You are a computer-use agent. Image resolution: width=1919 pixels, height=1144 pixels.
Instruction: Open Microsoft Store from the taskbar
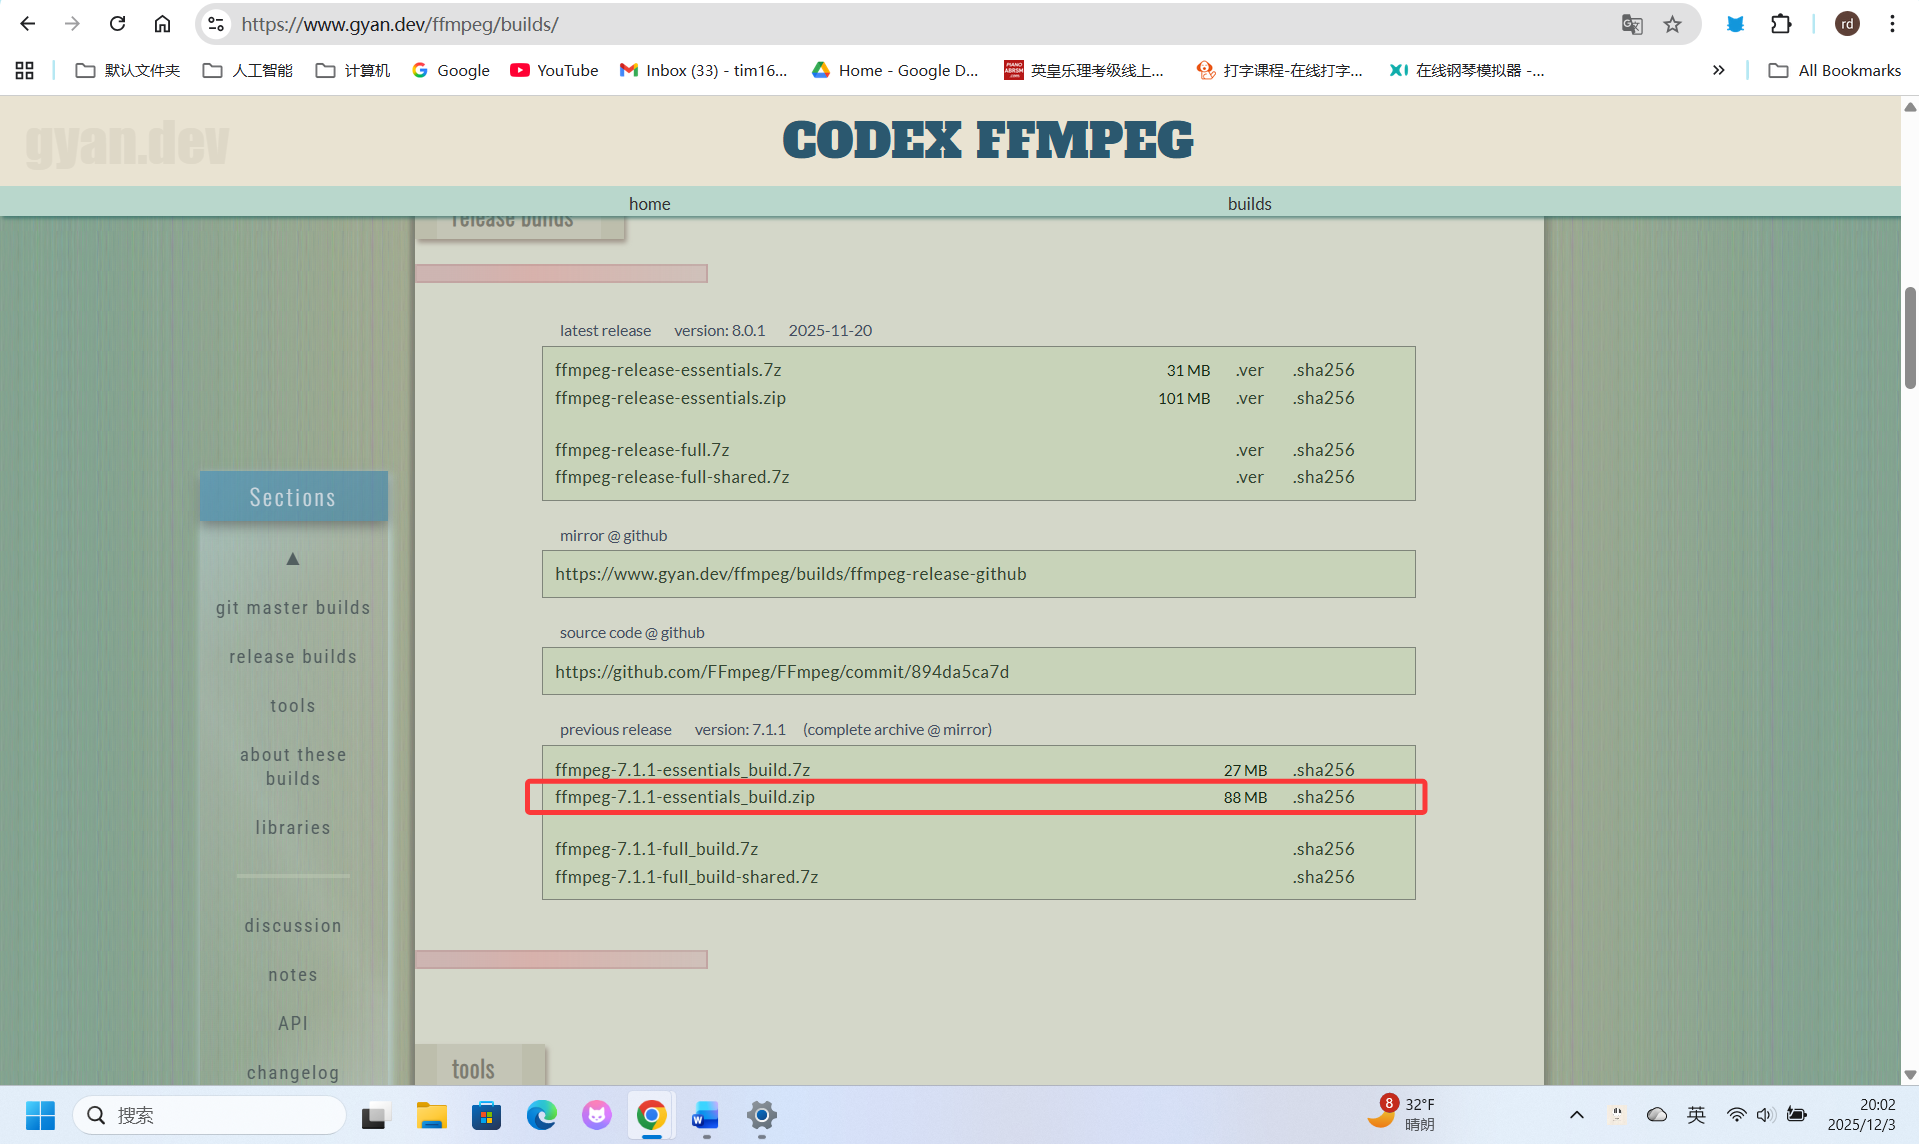pyautogui.click(x=487, y=1115)
